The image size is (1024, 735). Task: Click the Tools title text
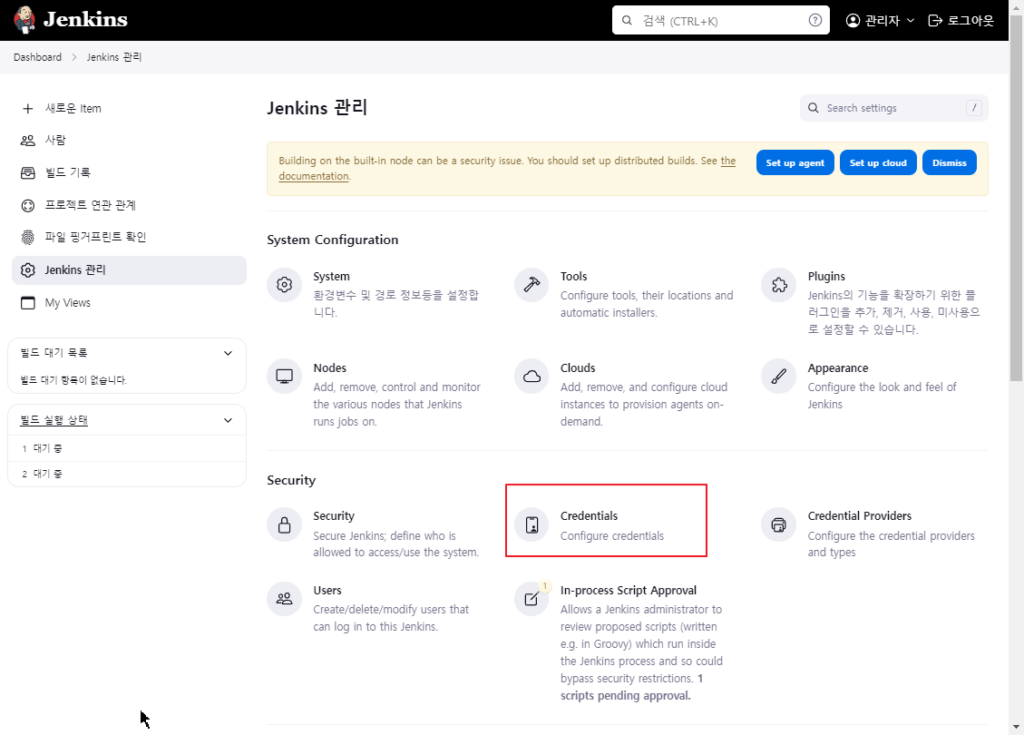click(x=573, y=276)
